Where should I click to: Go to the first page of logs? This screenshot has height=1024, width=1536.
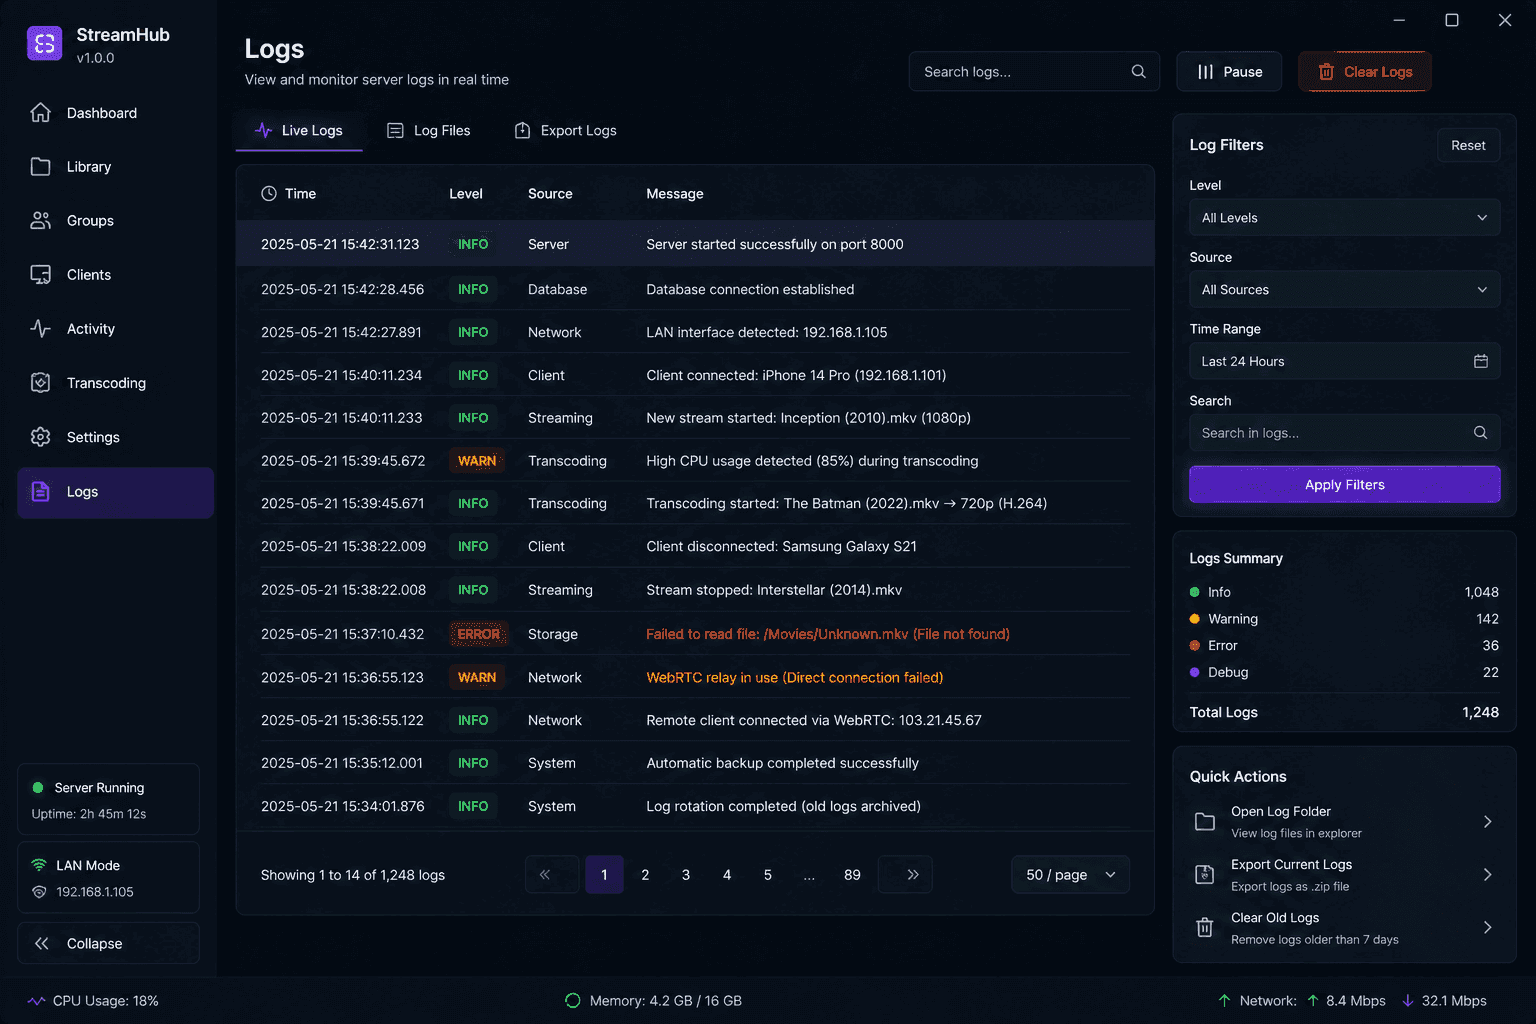[x=552, y=874]
